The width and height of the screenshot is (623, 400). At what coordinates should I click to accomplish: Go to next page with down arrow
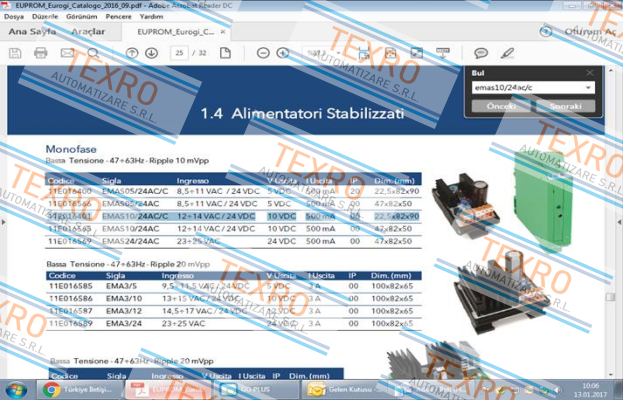coord(151,53)
